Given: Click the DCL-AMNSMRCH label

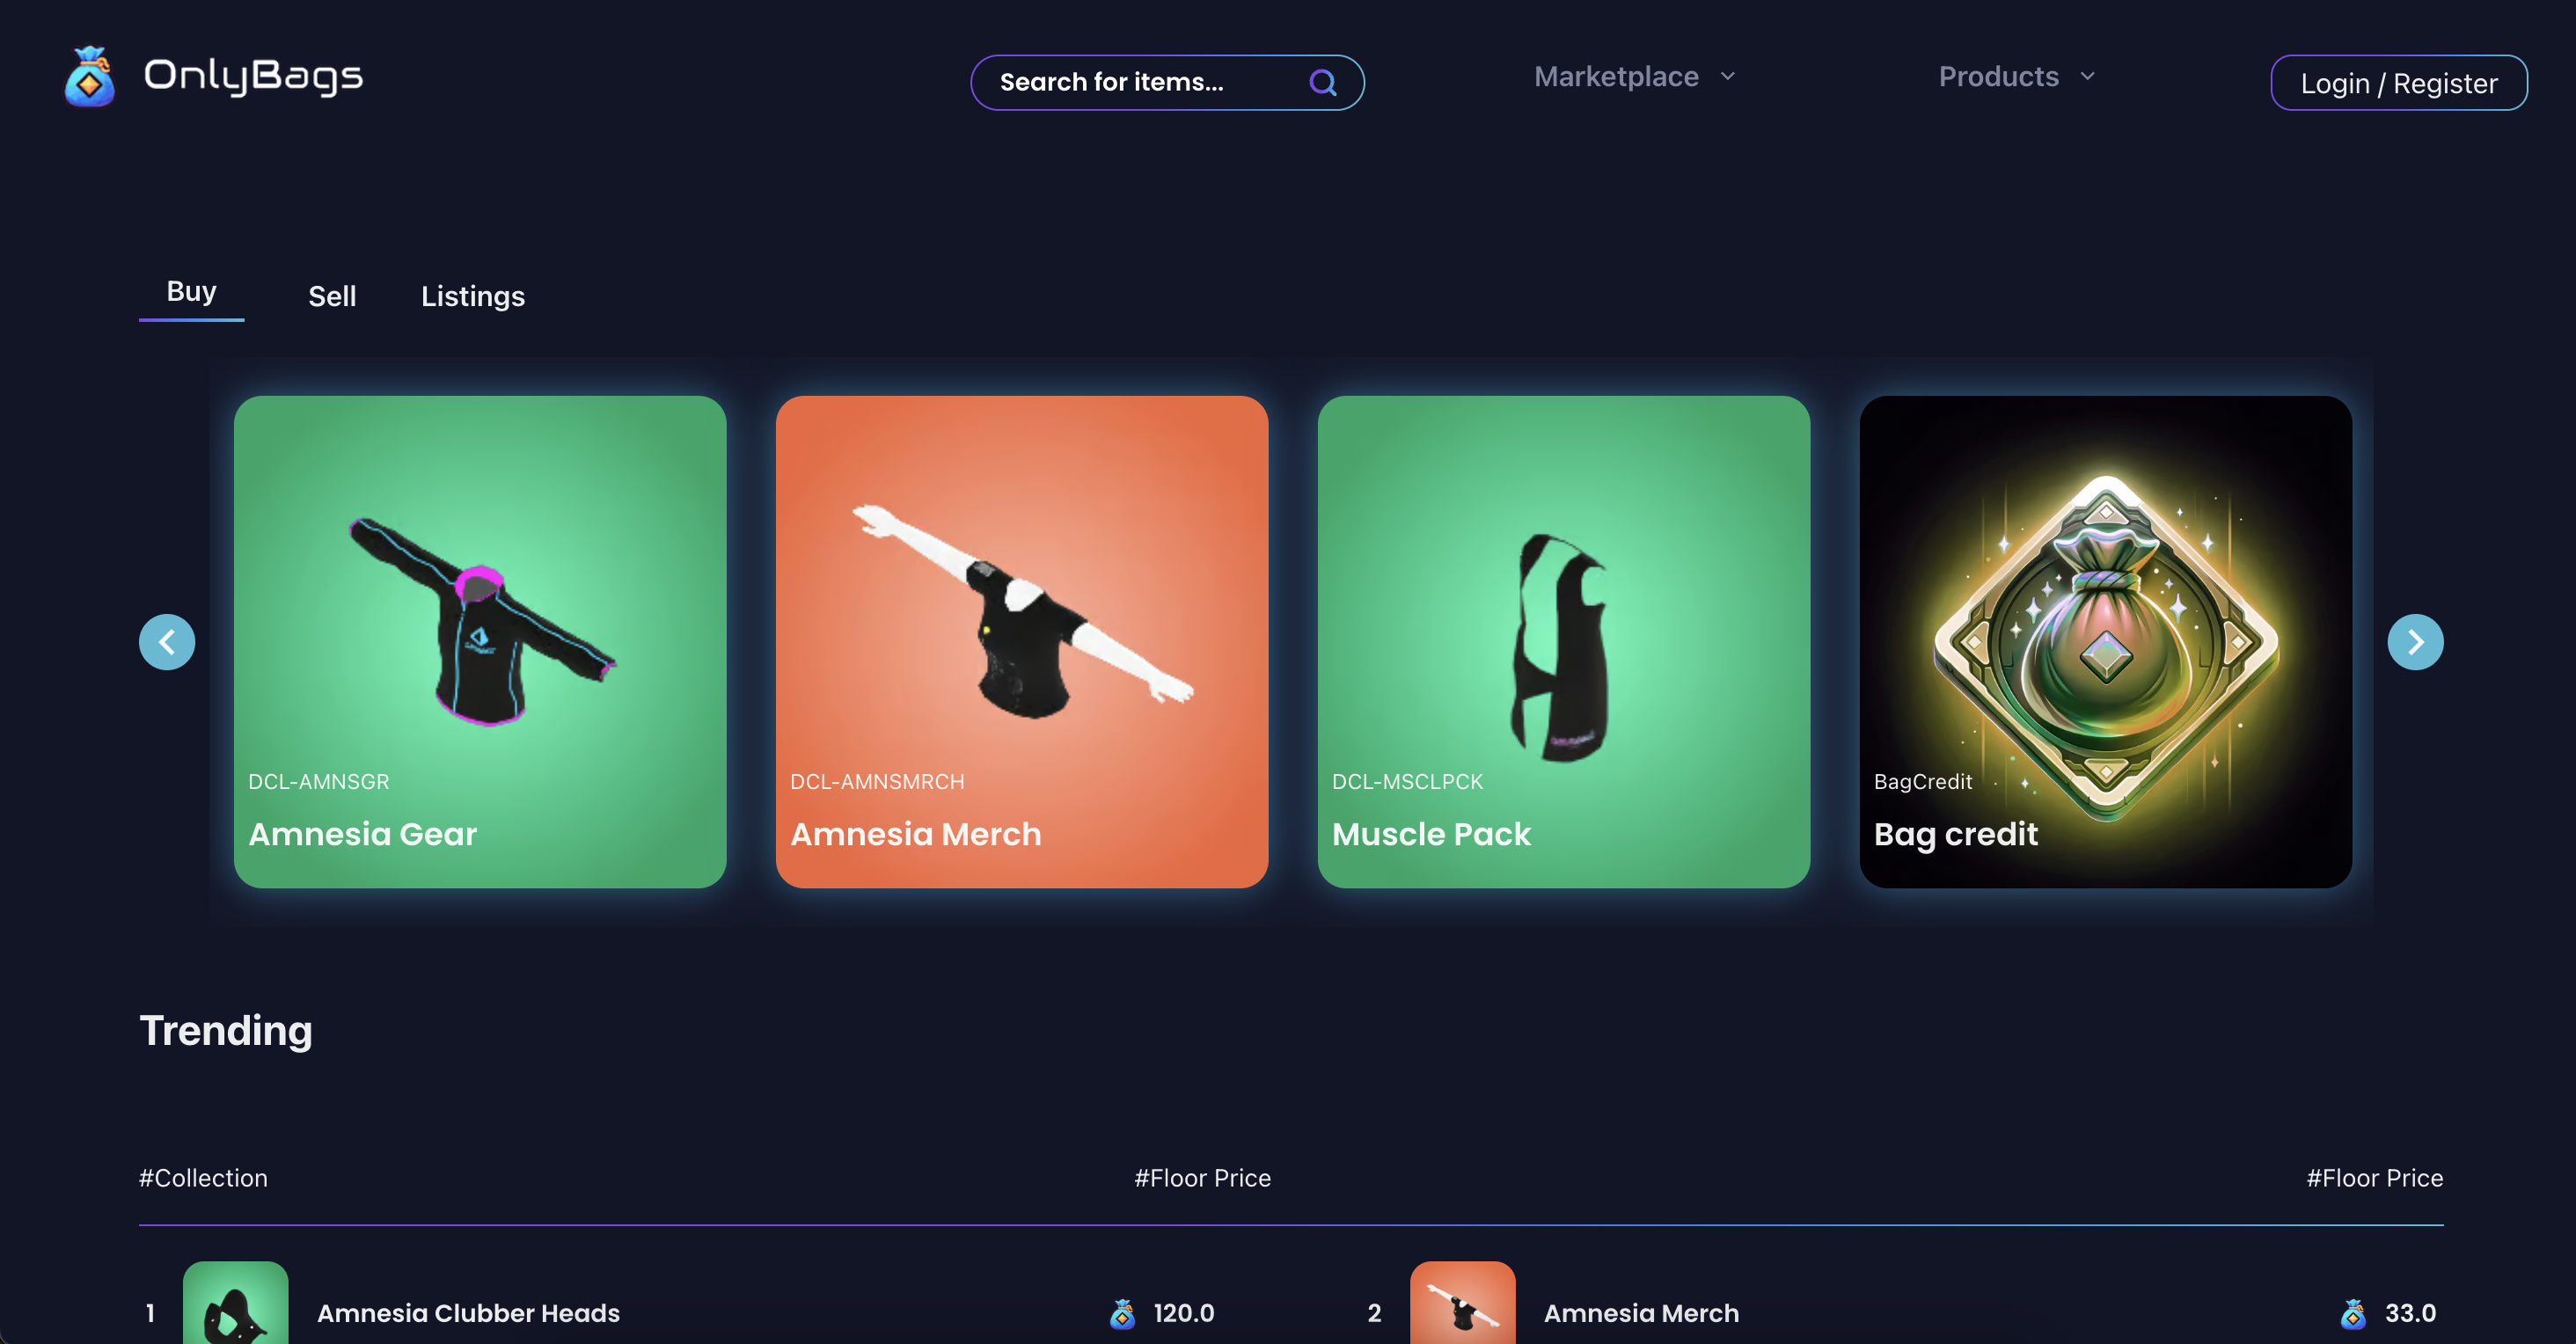Looking at the screenshot, I should click(877, 782).
